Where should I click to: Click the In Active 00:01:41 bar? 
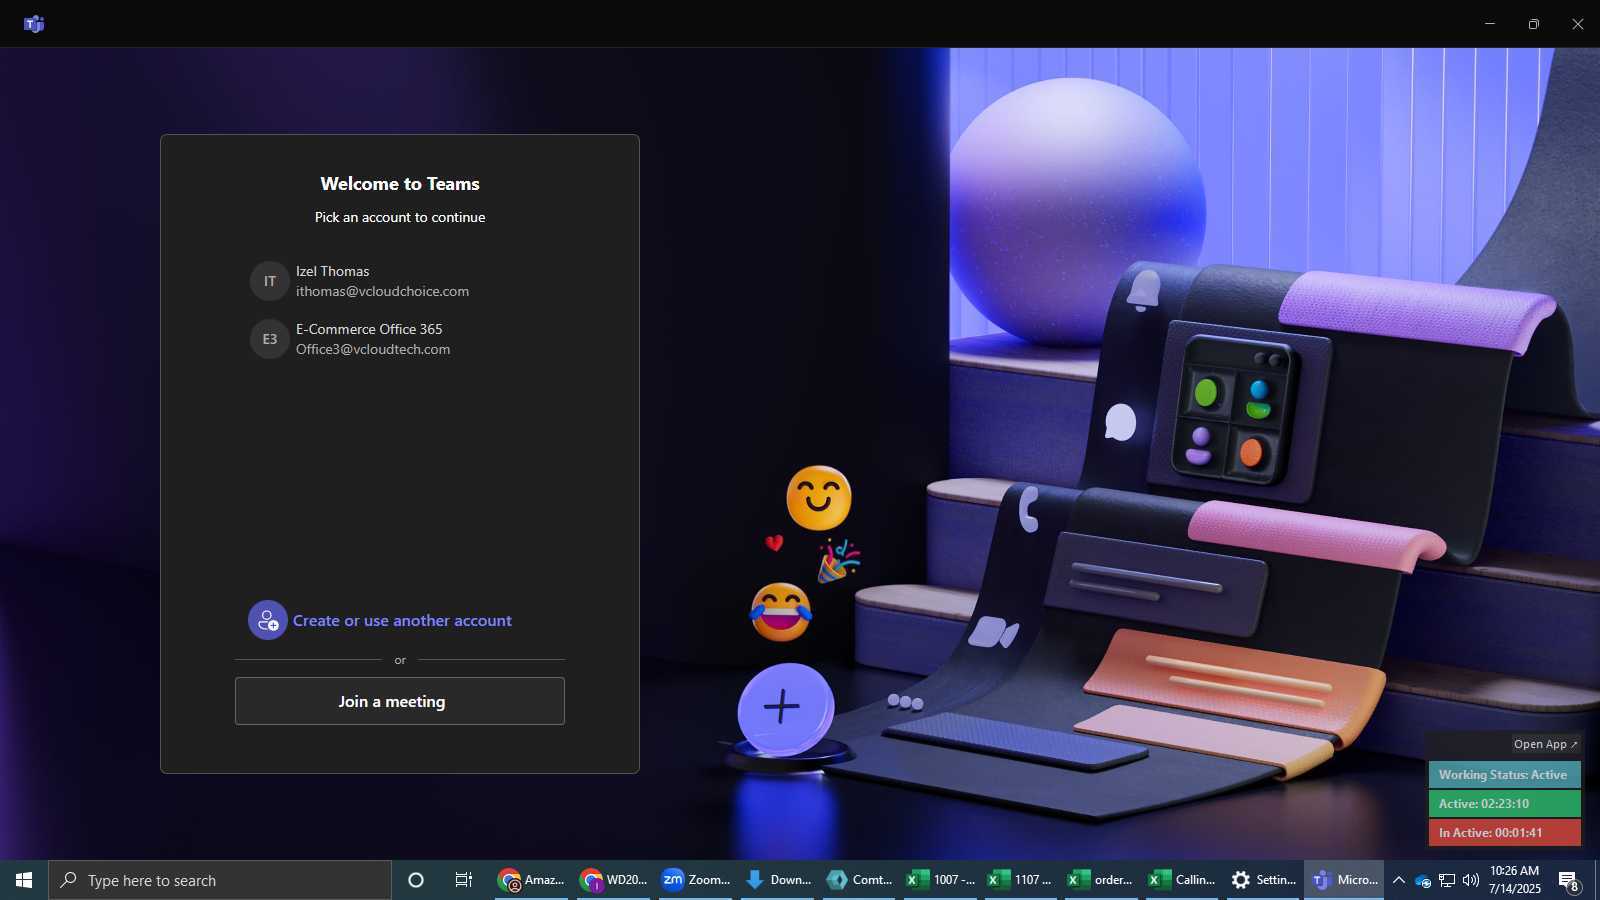1504,833
